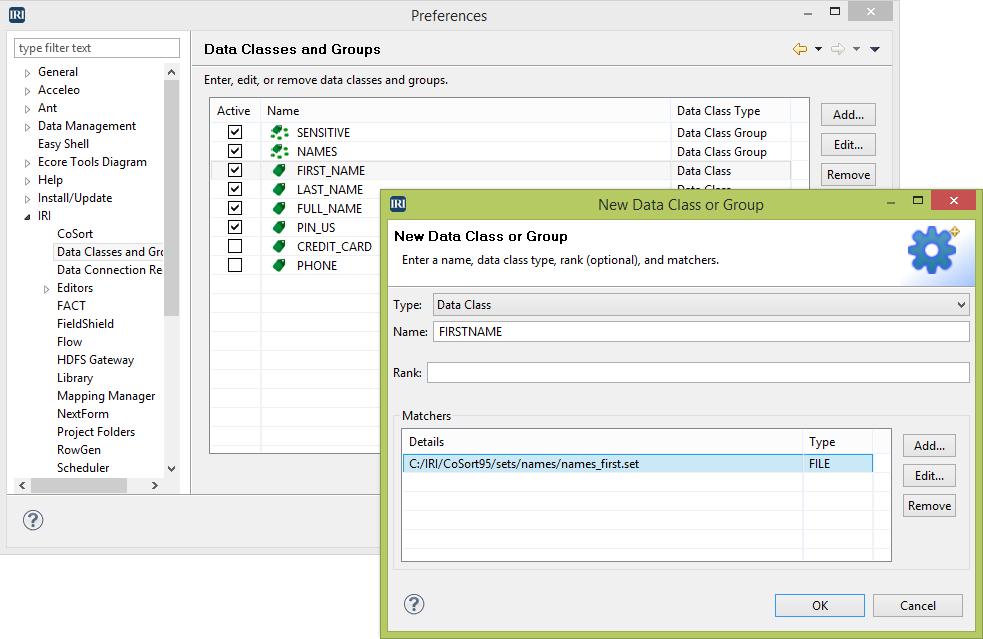Uncheck the NAMES active checkbox
This screenshot has width=983, height=639.
coord(235,151)
